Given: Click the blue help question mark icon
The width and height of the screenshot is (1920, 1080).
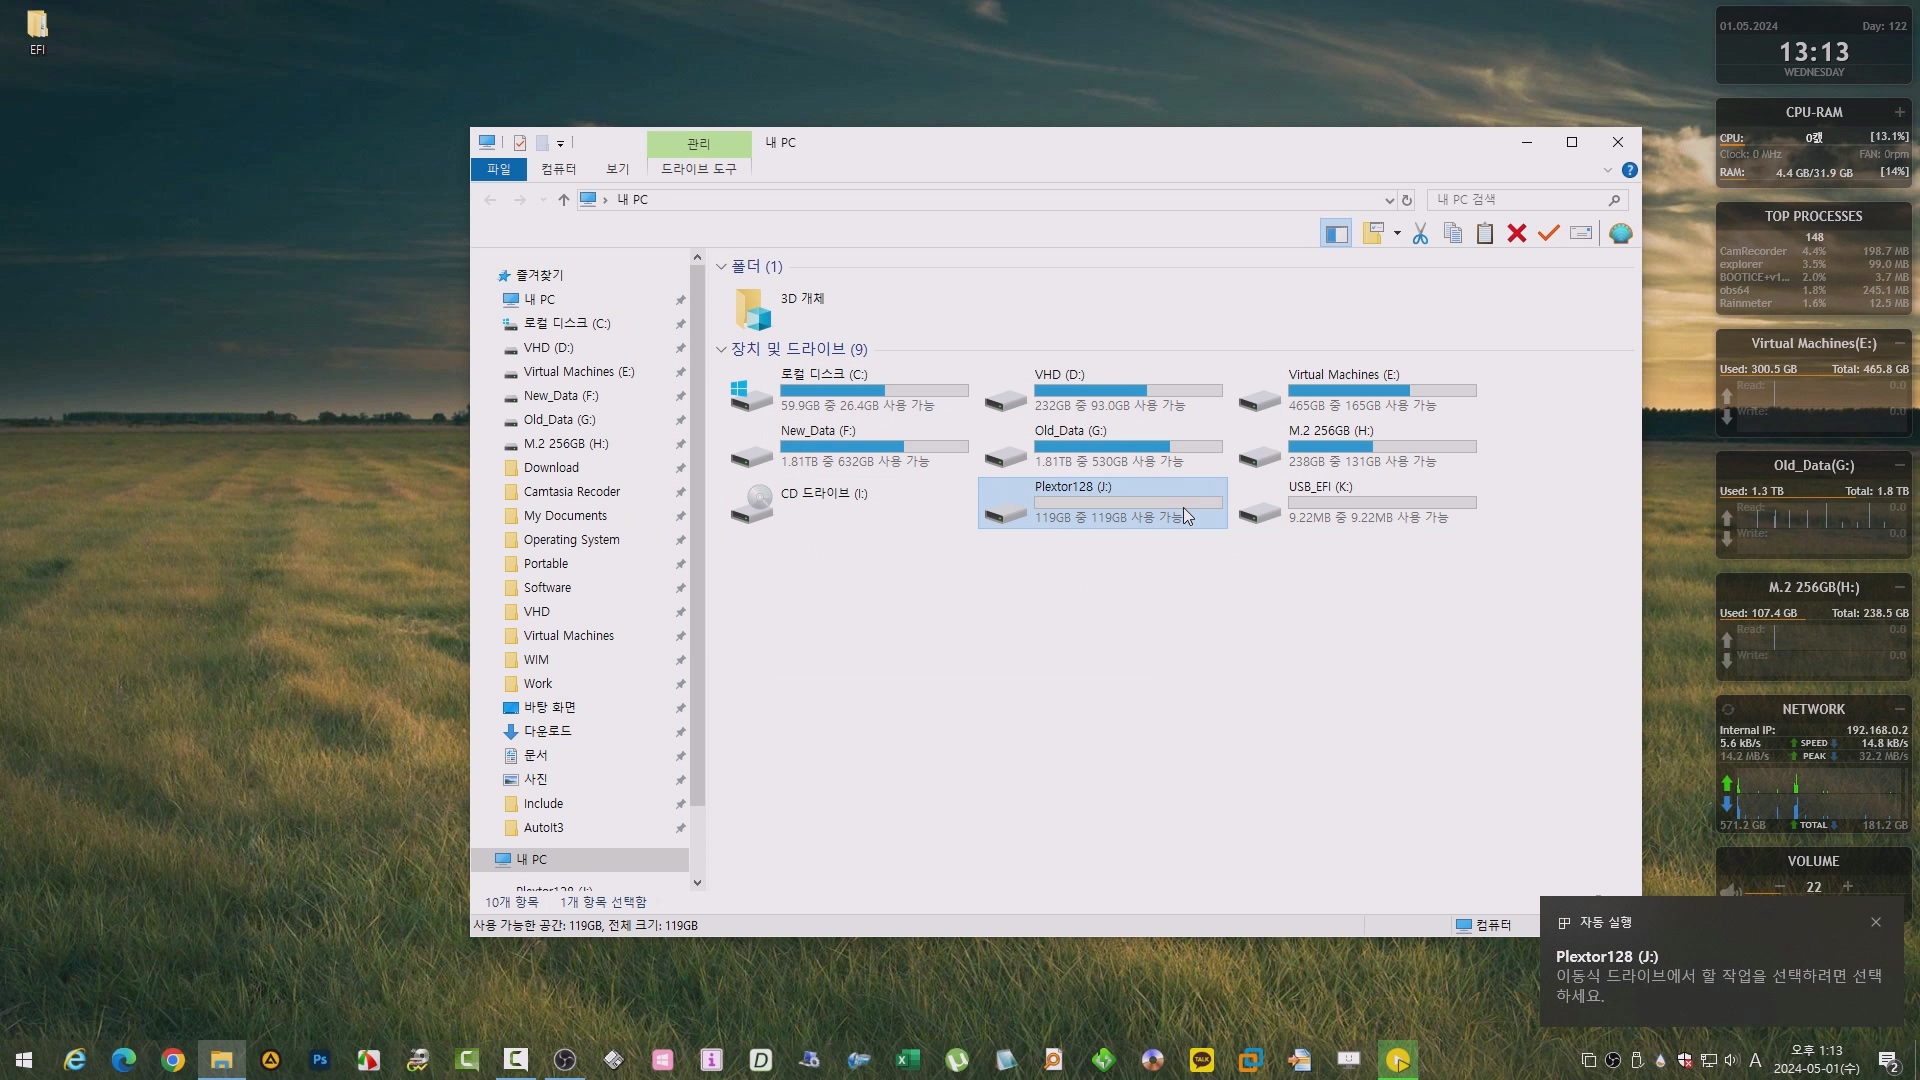Looking at the screenshot, I should click(x=1630, y=170).
